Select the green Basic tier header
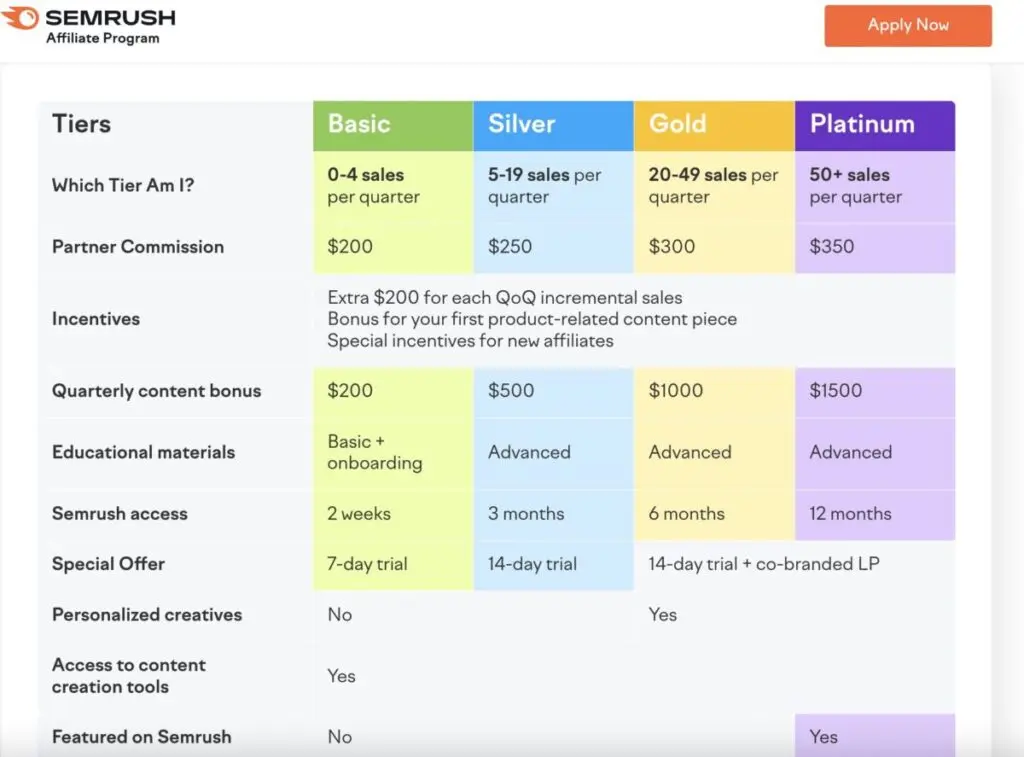 coord(392,125)
